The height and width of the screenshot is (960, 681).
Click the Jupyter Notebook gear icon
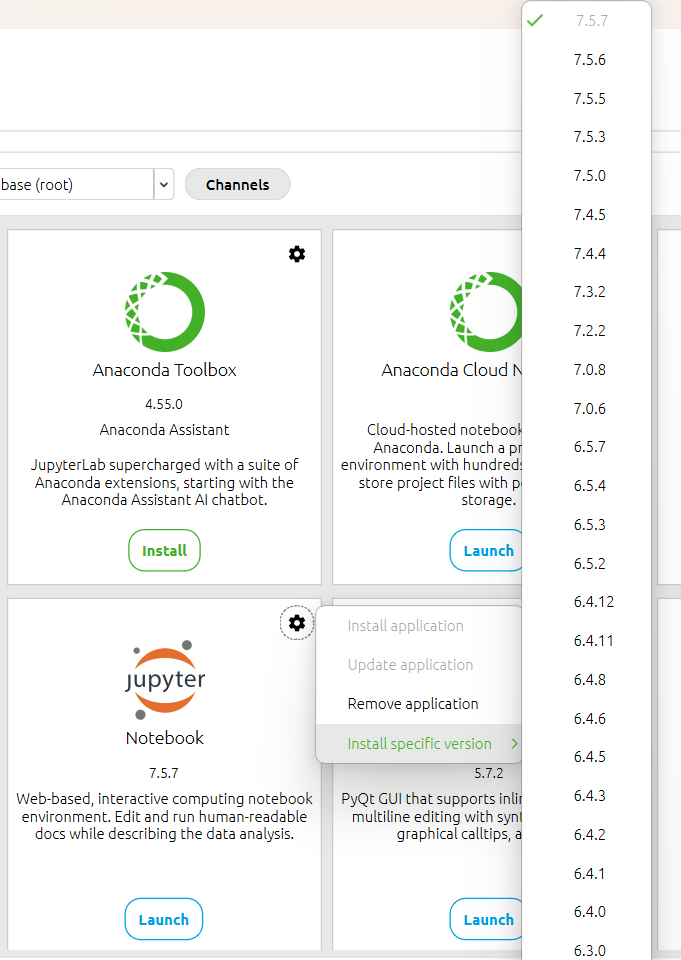[297, 623]
